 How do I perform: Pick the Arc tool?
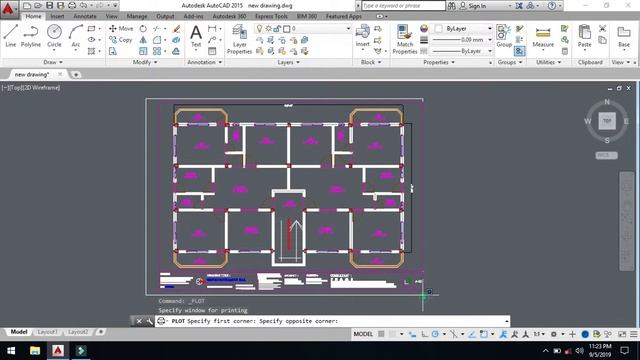(x=76, y=36)
